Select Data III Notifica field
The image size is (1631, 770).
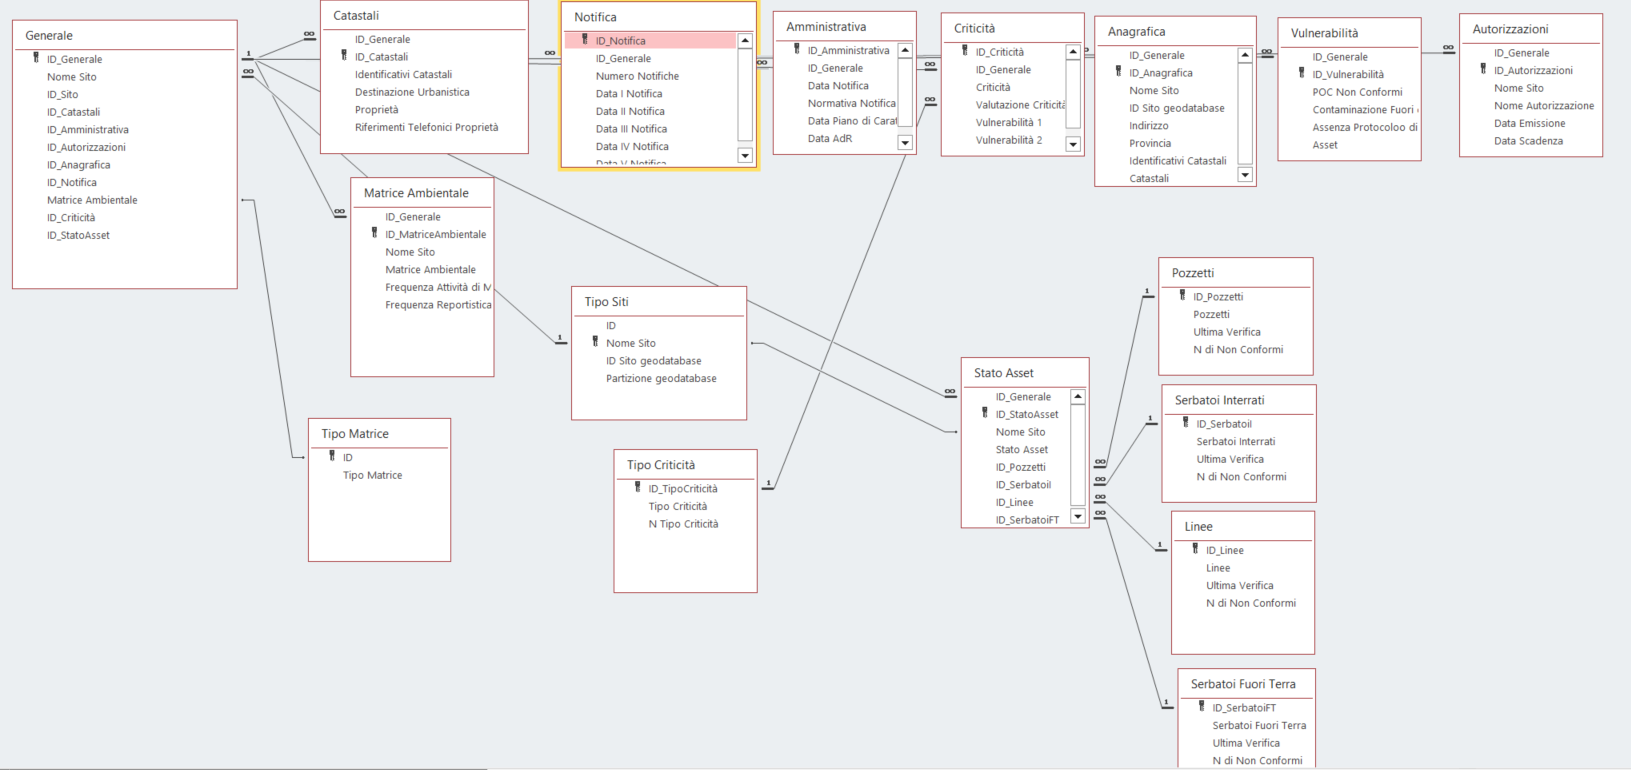point(631,129)
